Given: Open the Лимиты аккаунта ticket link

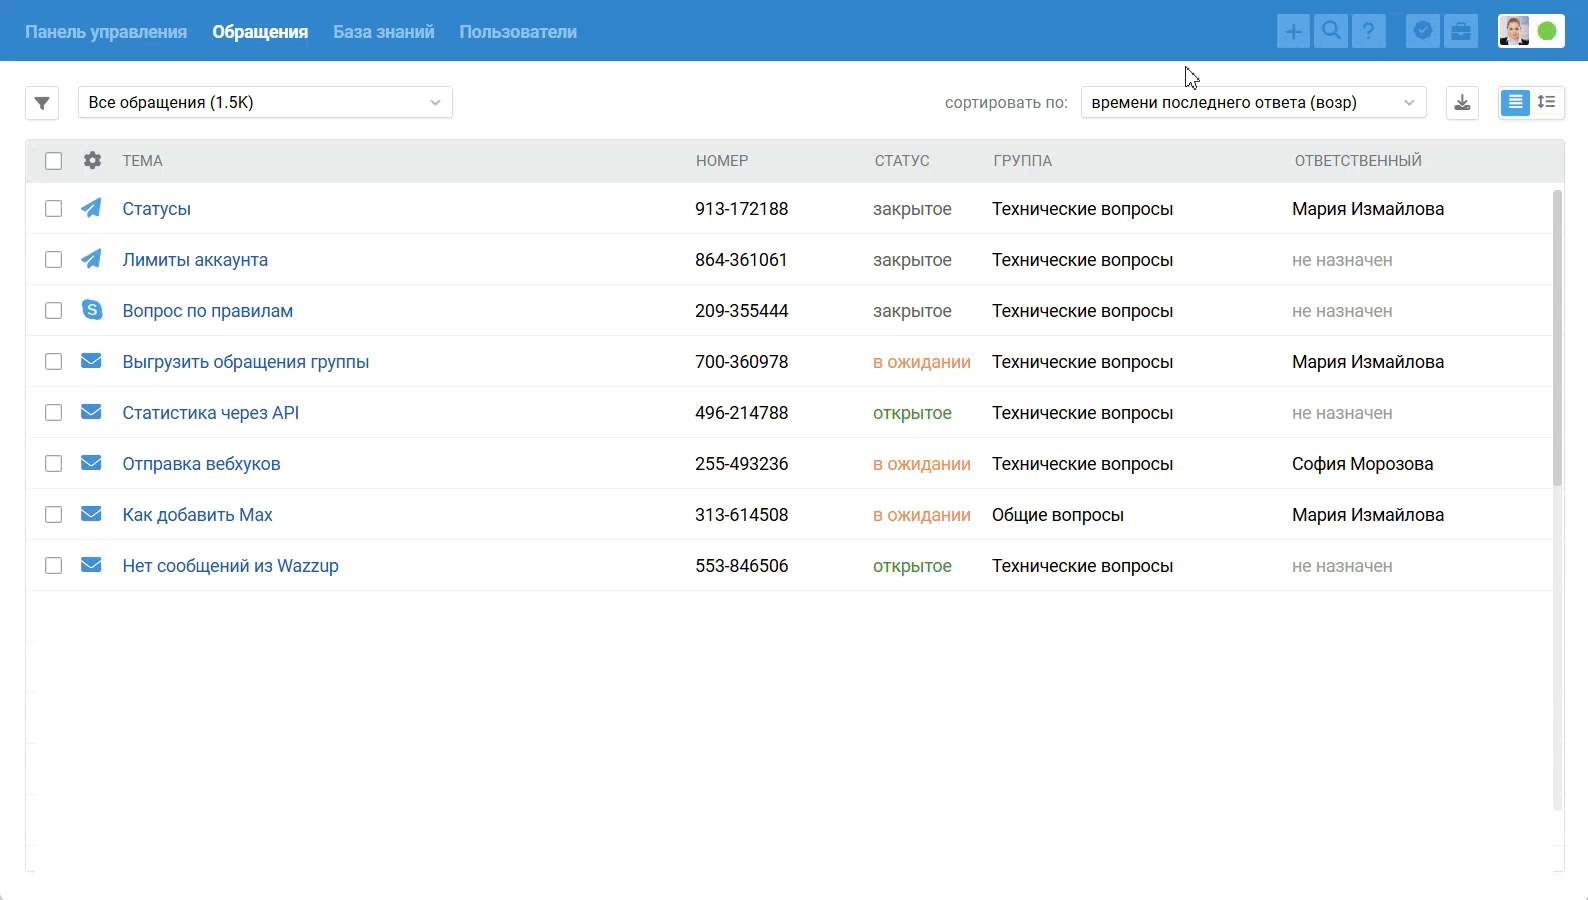Looking at the screenshot, I should coord(195,260).
